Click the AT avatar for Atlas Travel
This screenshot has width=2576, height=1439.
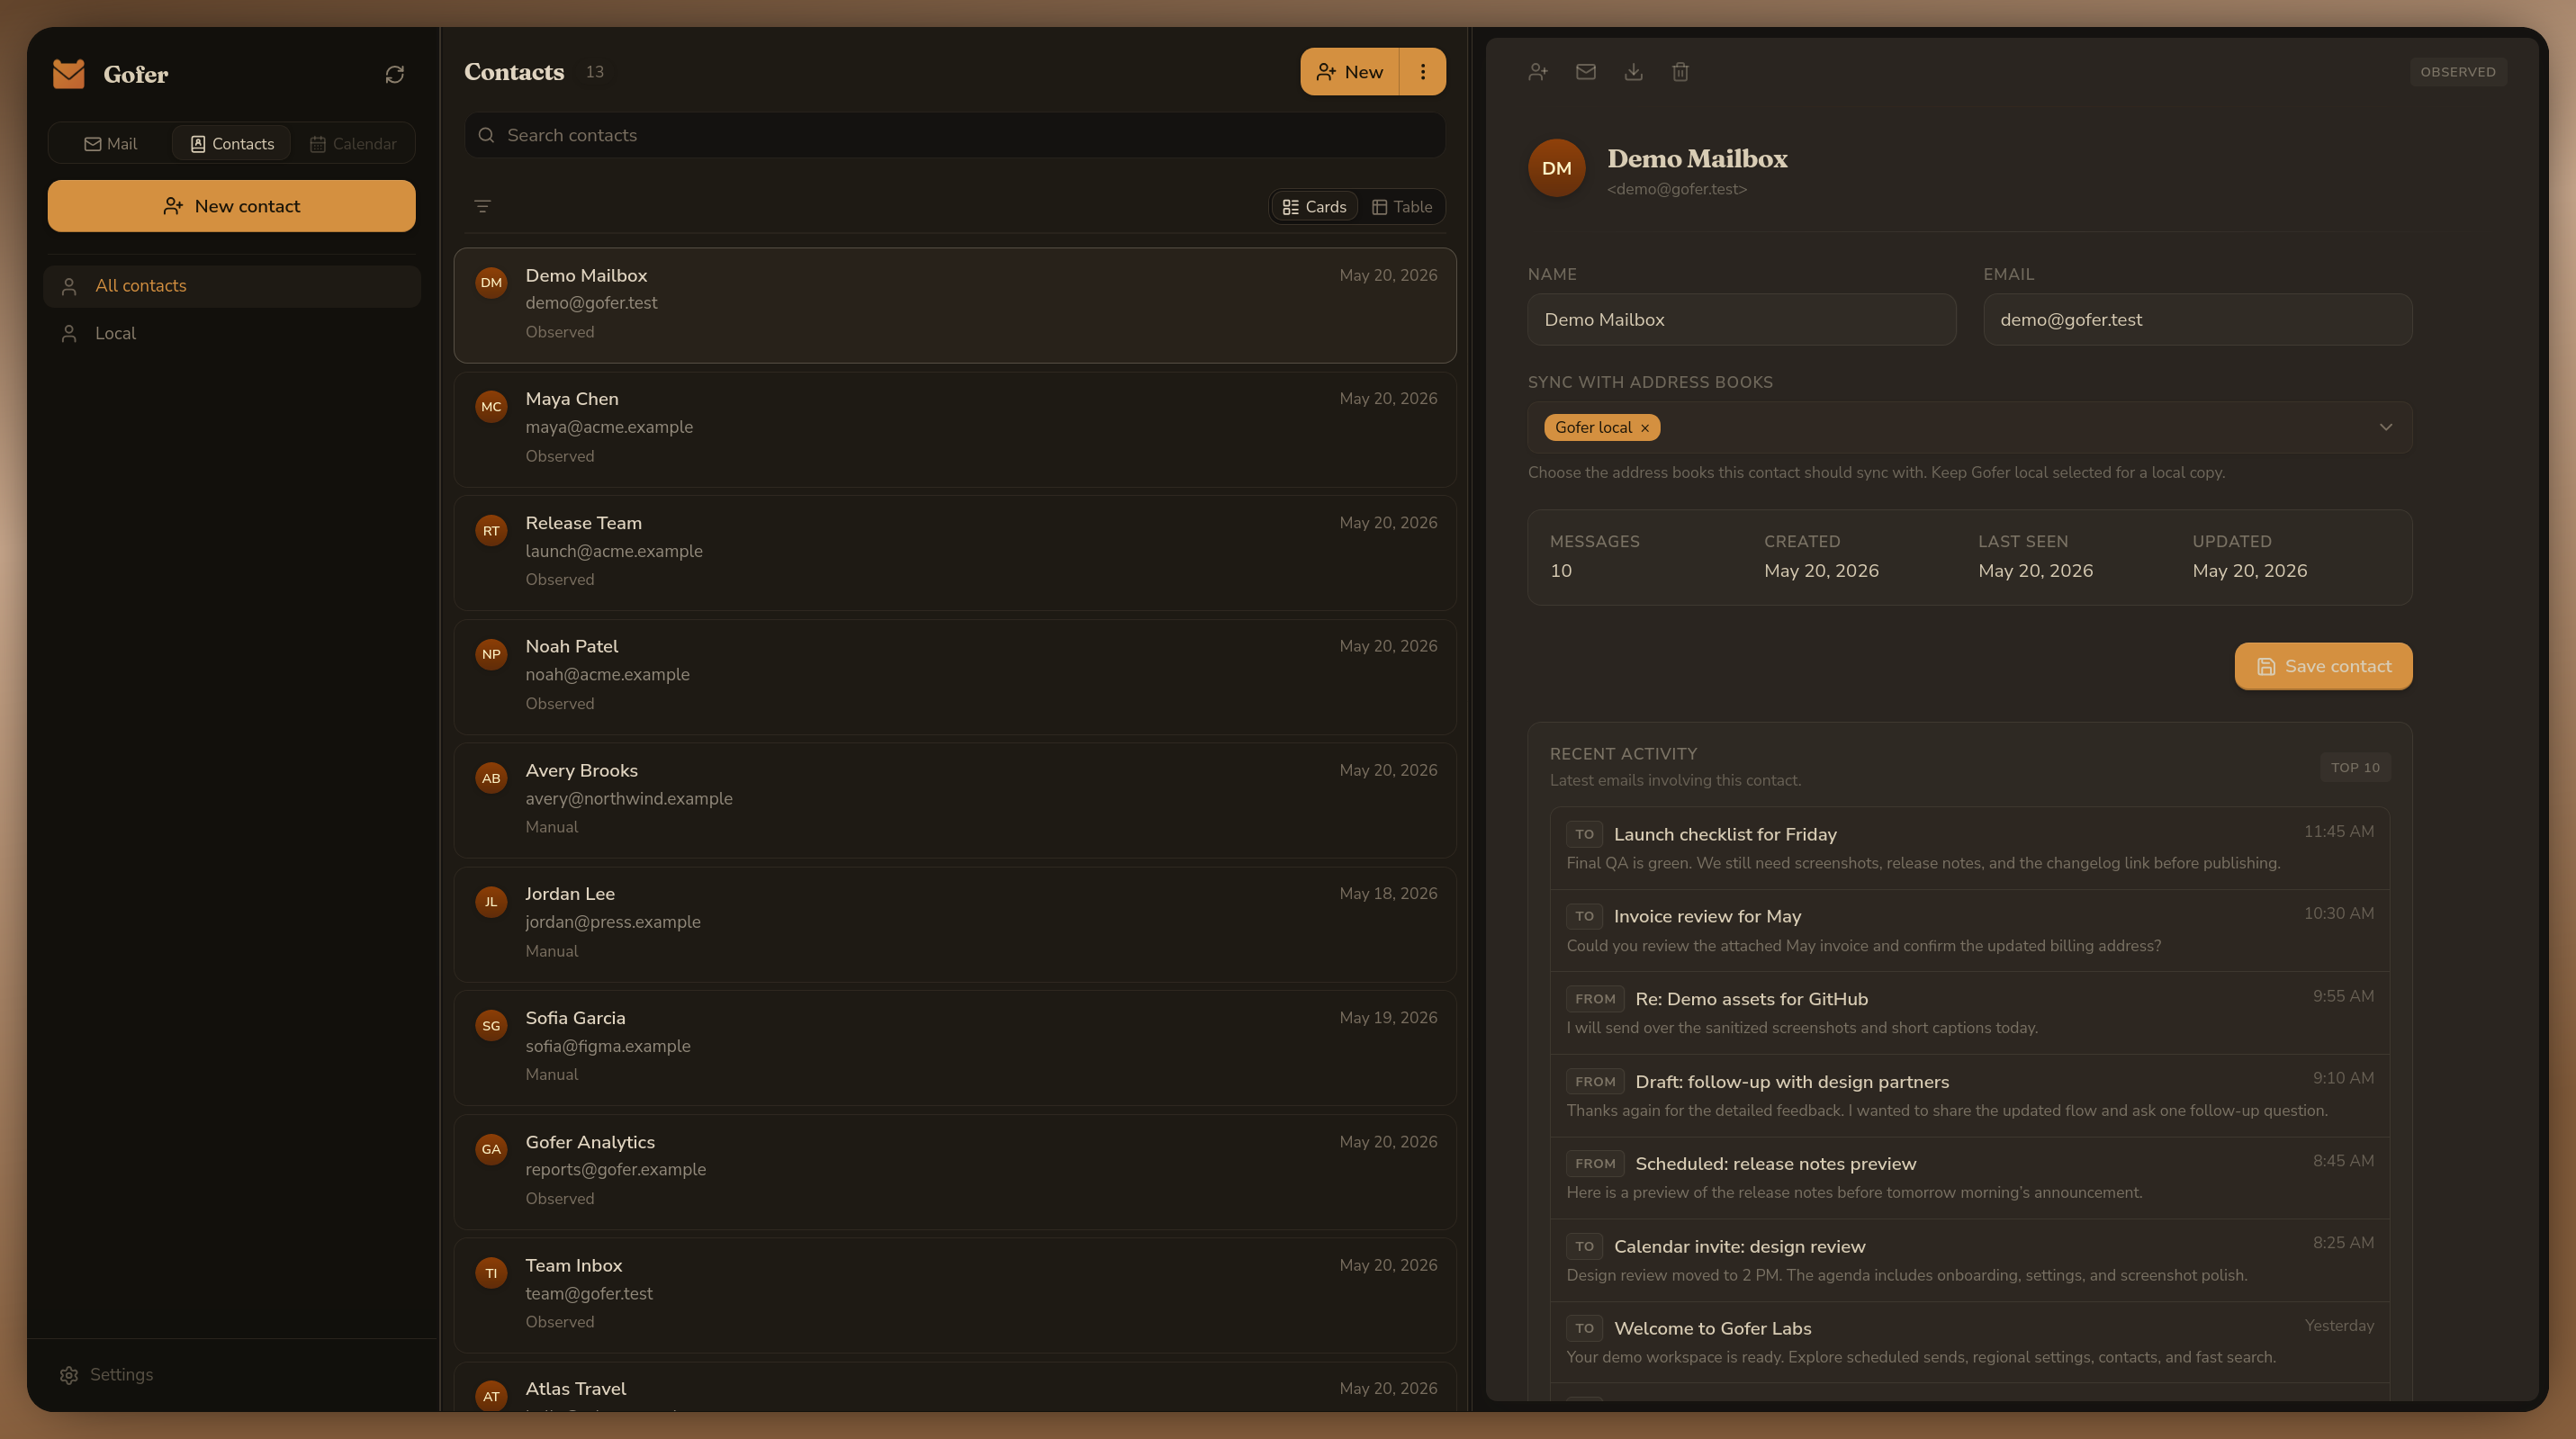point(491,1396)
